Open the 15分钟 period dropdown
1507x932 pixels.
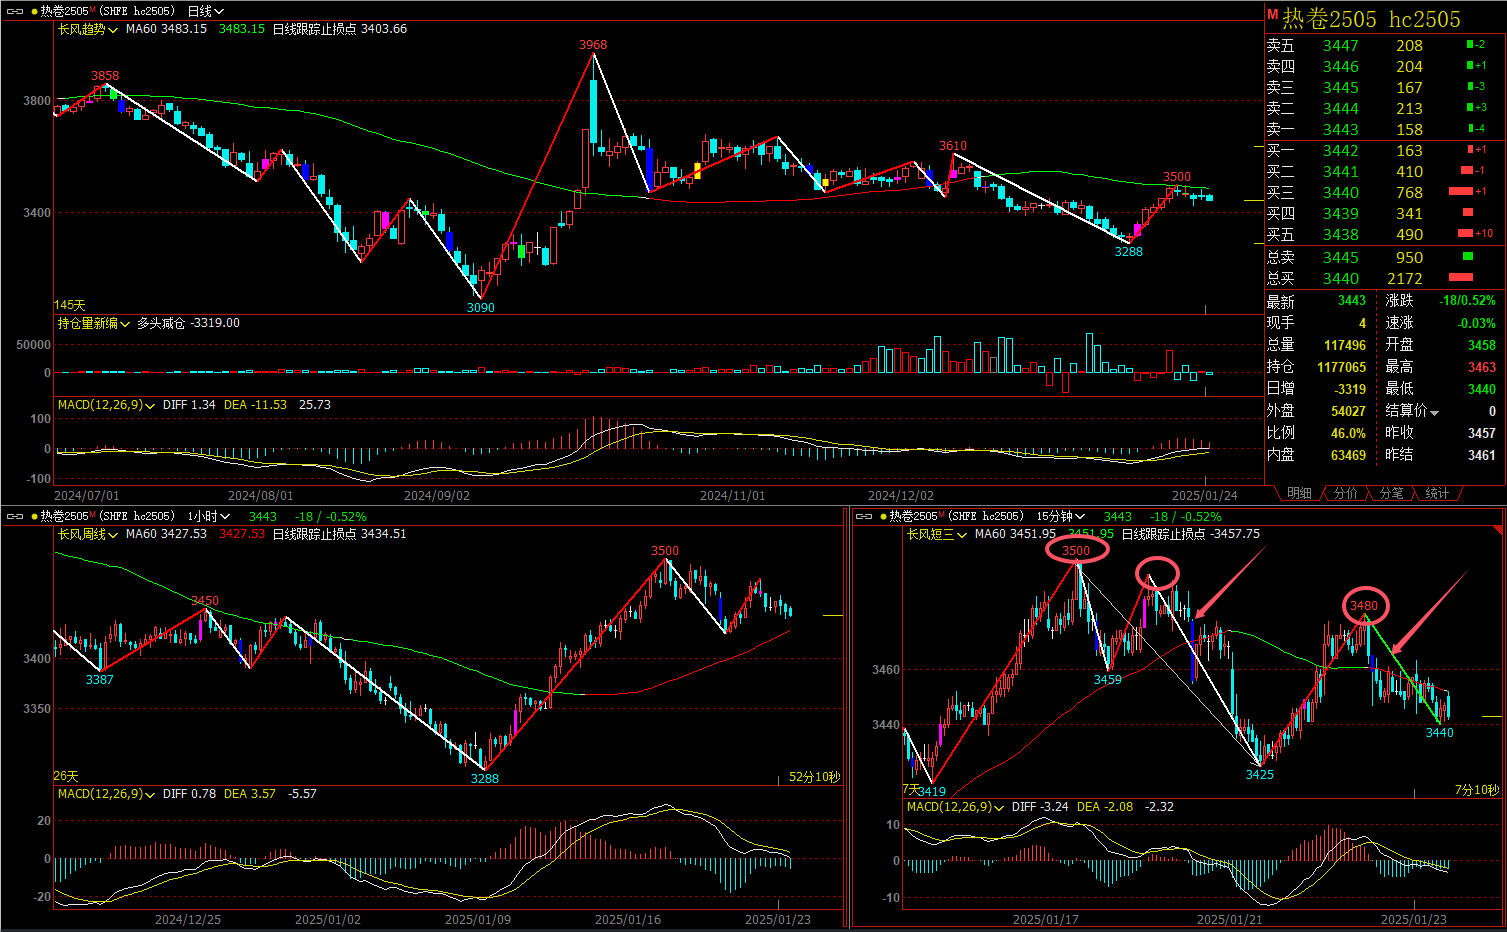click(x=1060, y=516)
